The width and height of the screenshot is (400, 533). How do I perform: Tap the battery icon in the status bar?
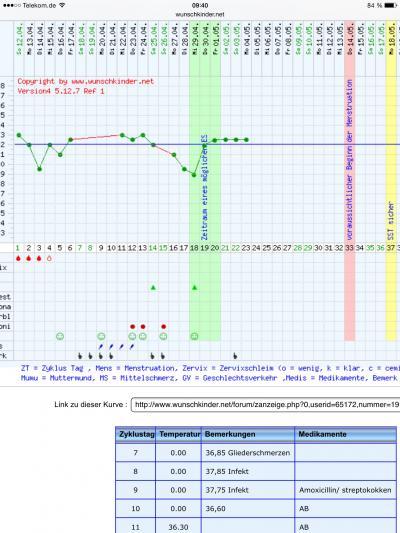[391, 5]
